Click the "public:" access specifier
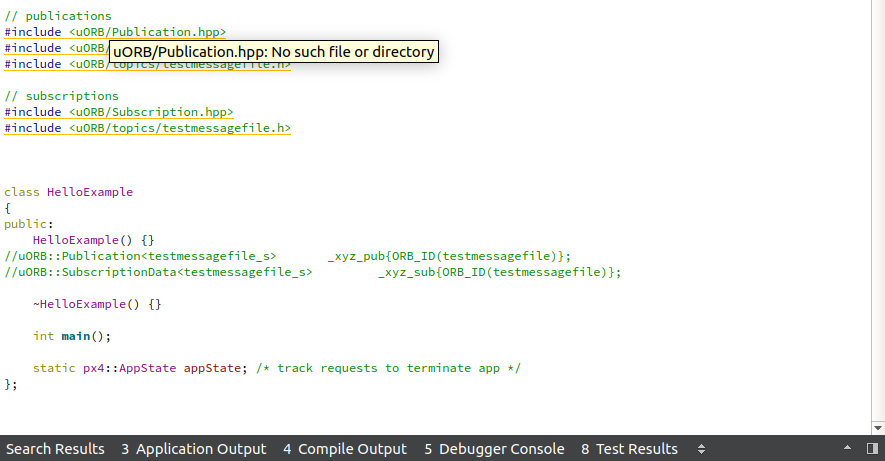The image size is (885, 461). pyautogui.click(x=29, y=224)
